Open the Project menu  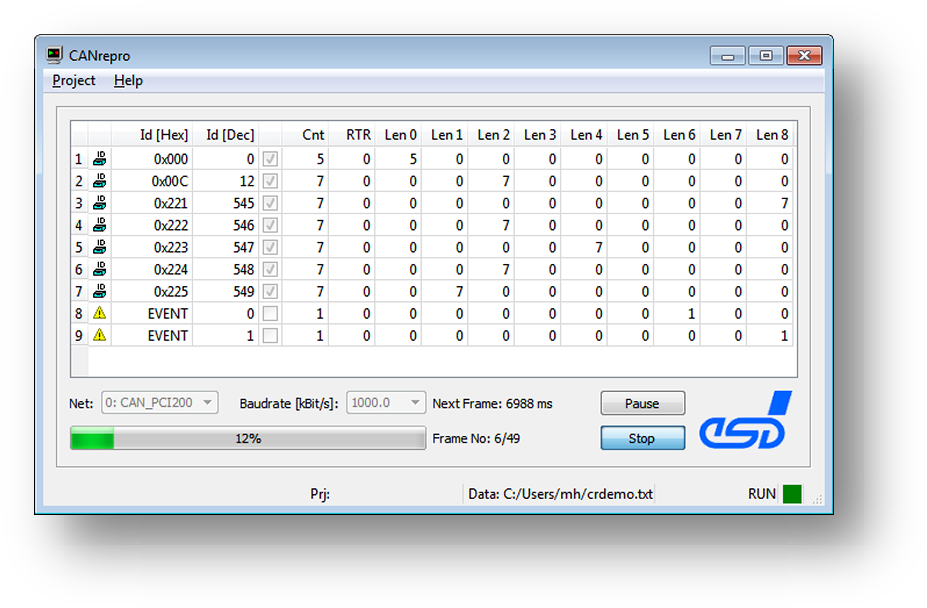pos(73,80)
